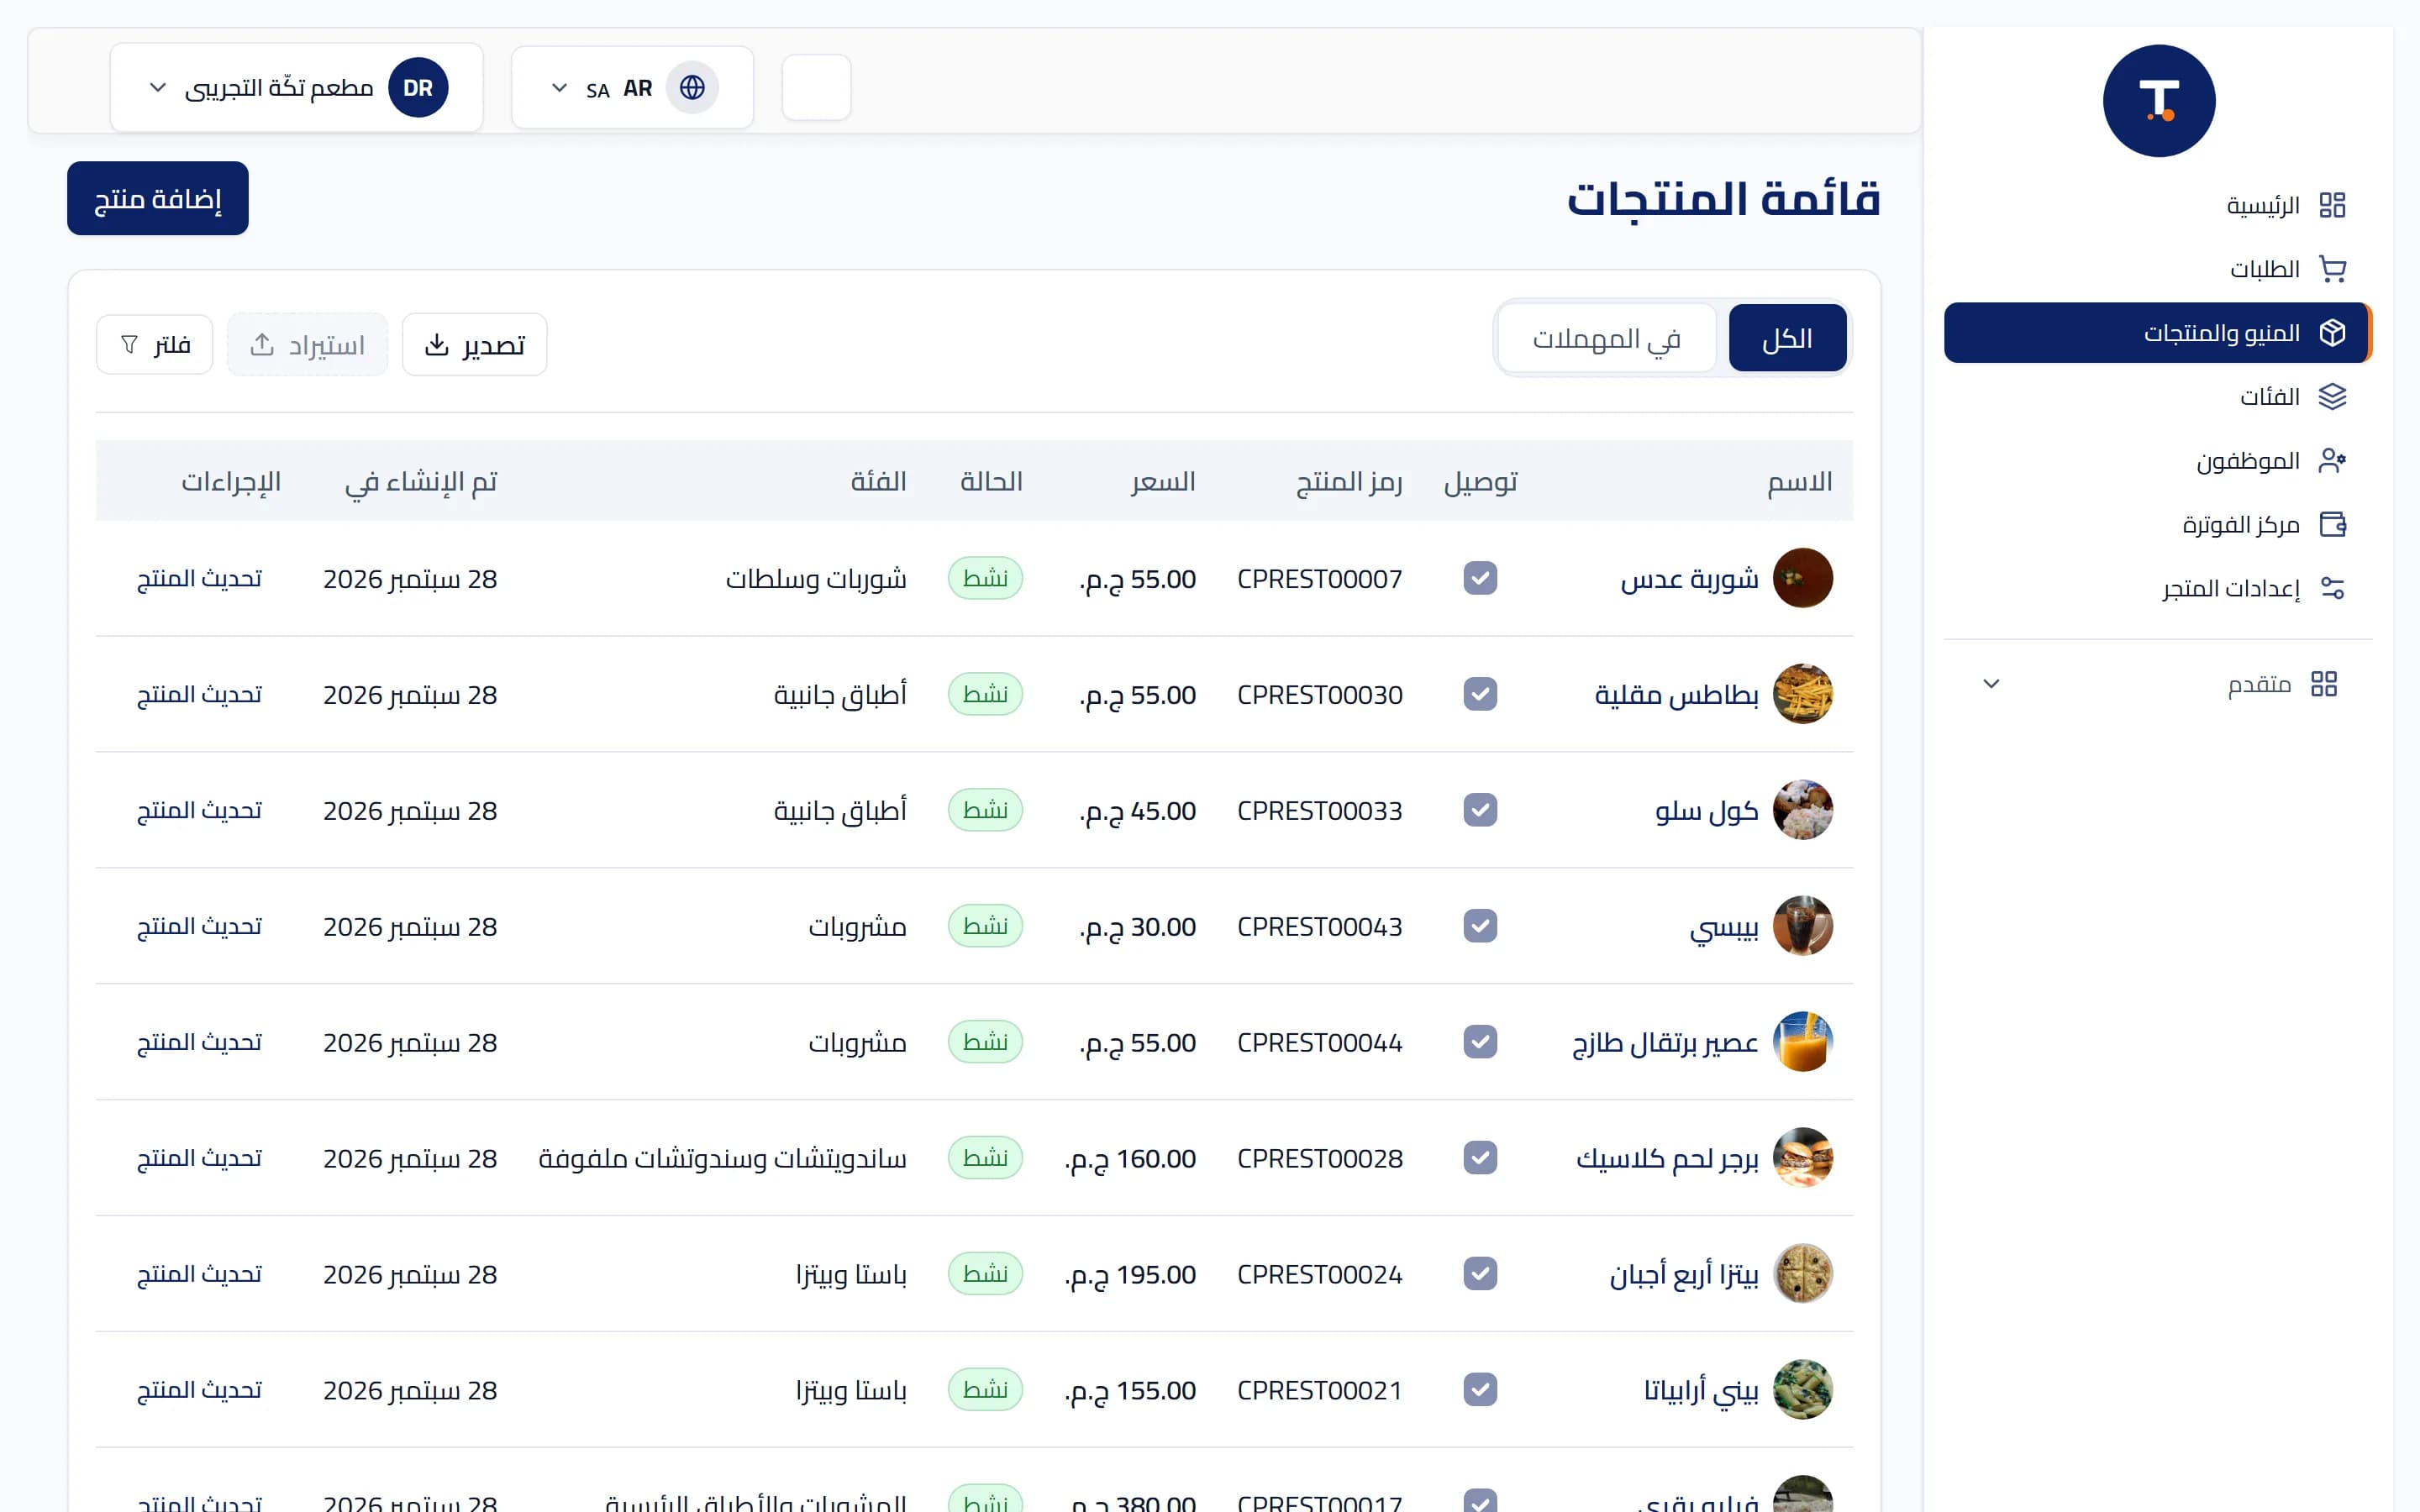Image resolution: width=2420 pixels, height=1512 pixels.
Task: Open الفئات in the sidebar
Action: (2158, 397)
